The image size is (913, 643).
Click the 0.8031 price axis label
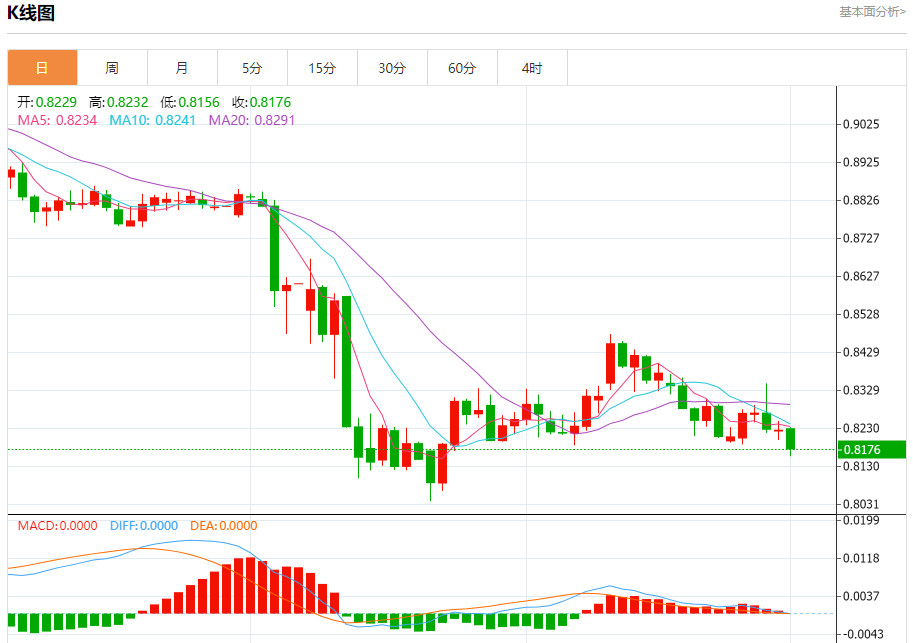(x=861, y=504)
